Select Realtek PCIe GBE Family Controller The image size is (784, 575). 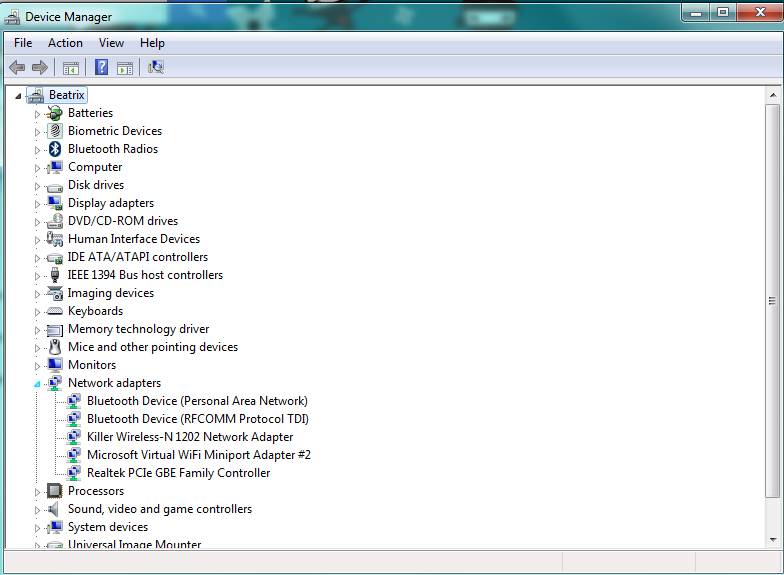[x=178, y=473]
